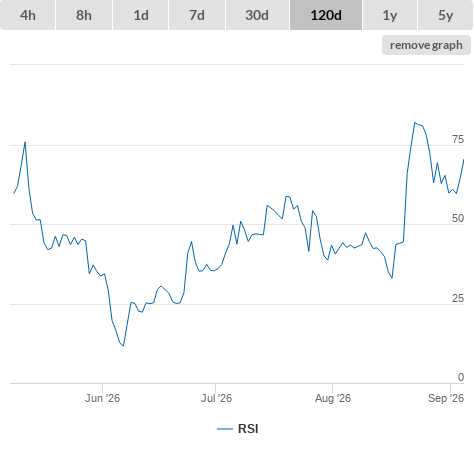474x455 pixels.
Task: Switch chart to 1y range
Action: (390, 15)
